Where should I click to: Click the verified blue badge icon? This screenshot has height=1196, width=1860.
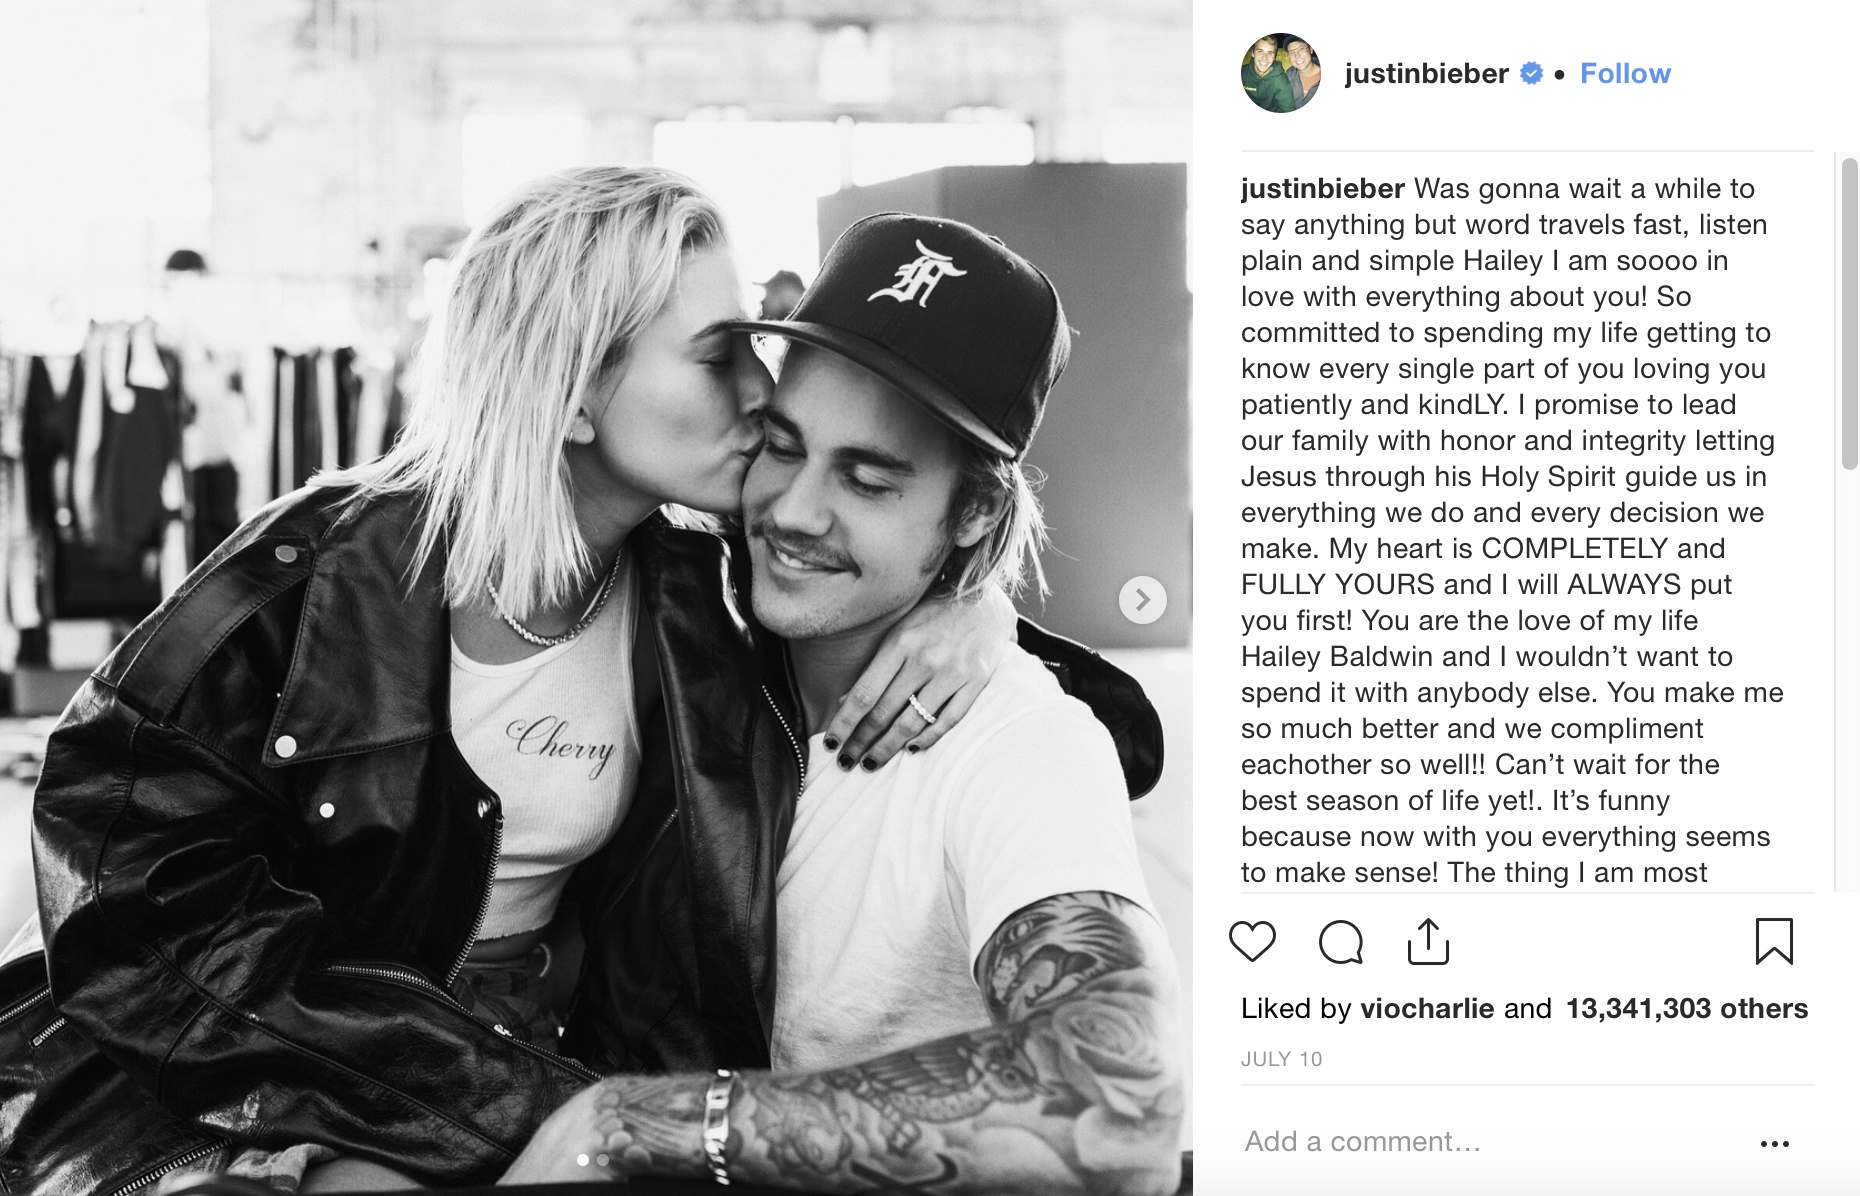tap(1531, 73)
